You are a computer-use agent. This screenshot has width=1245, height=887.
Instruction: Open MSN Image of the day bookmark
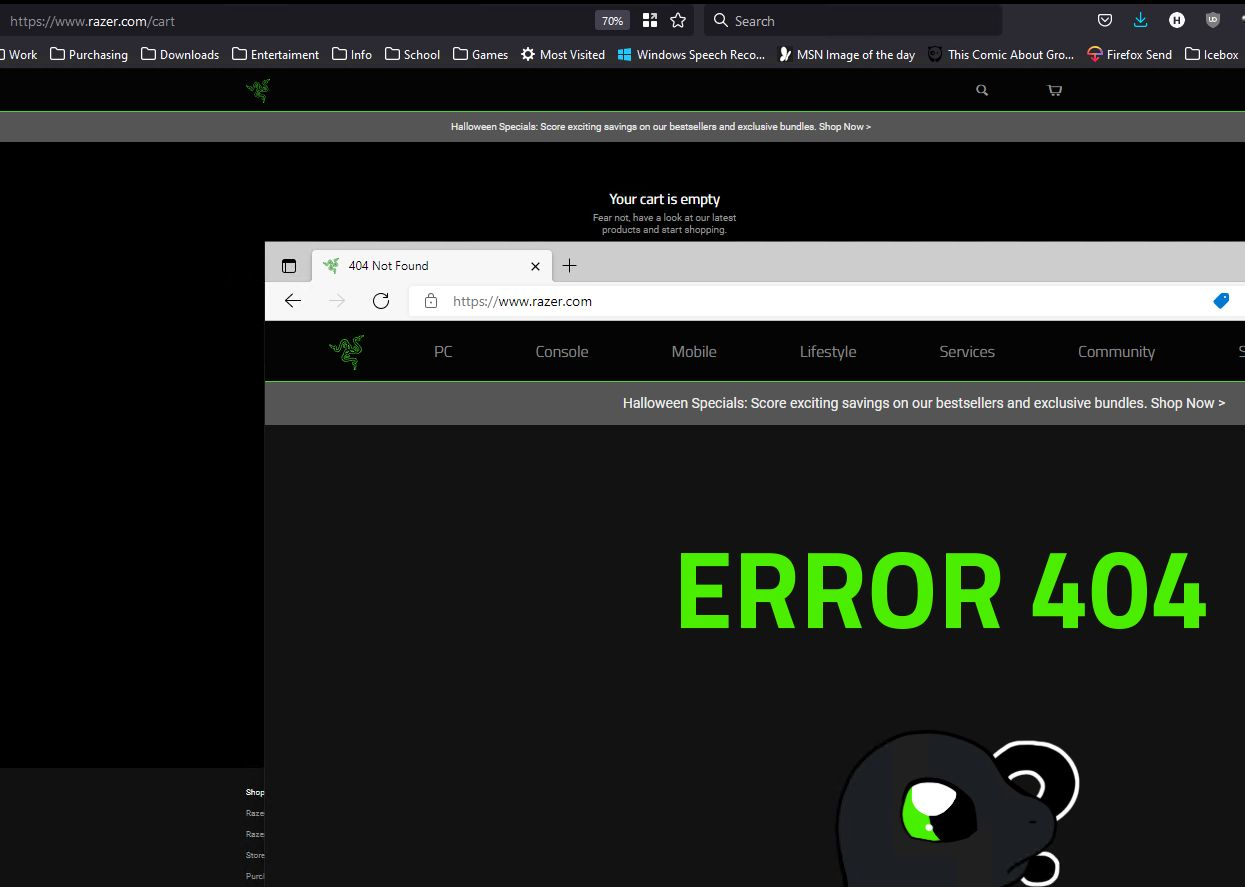click(846, 55)
